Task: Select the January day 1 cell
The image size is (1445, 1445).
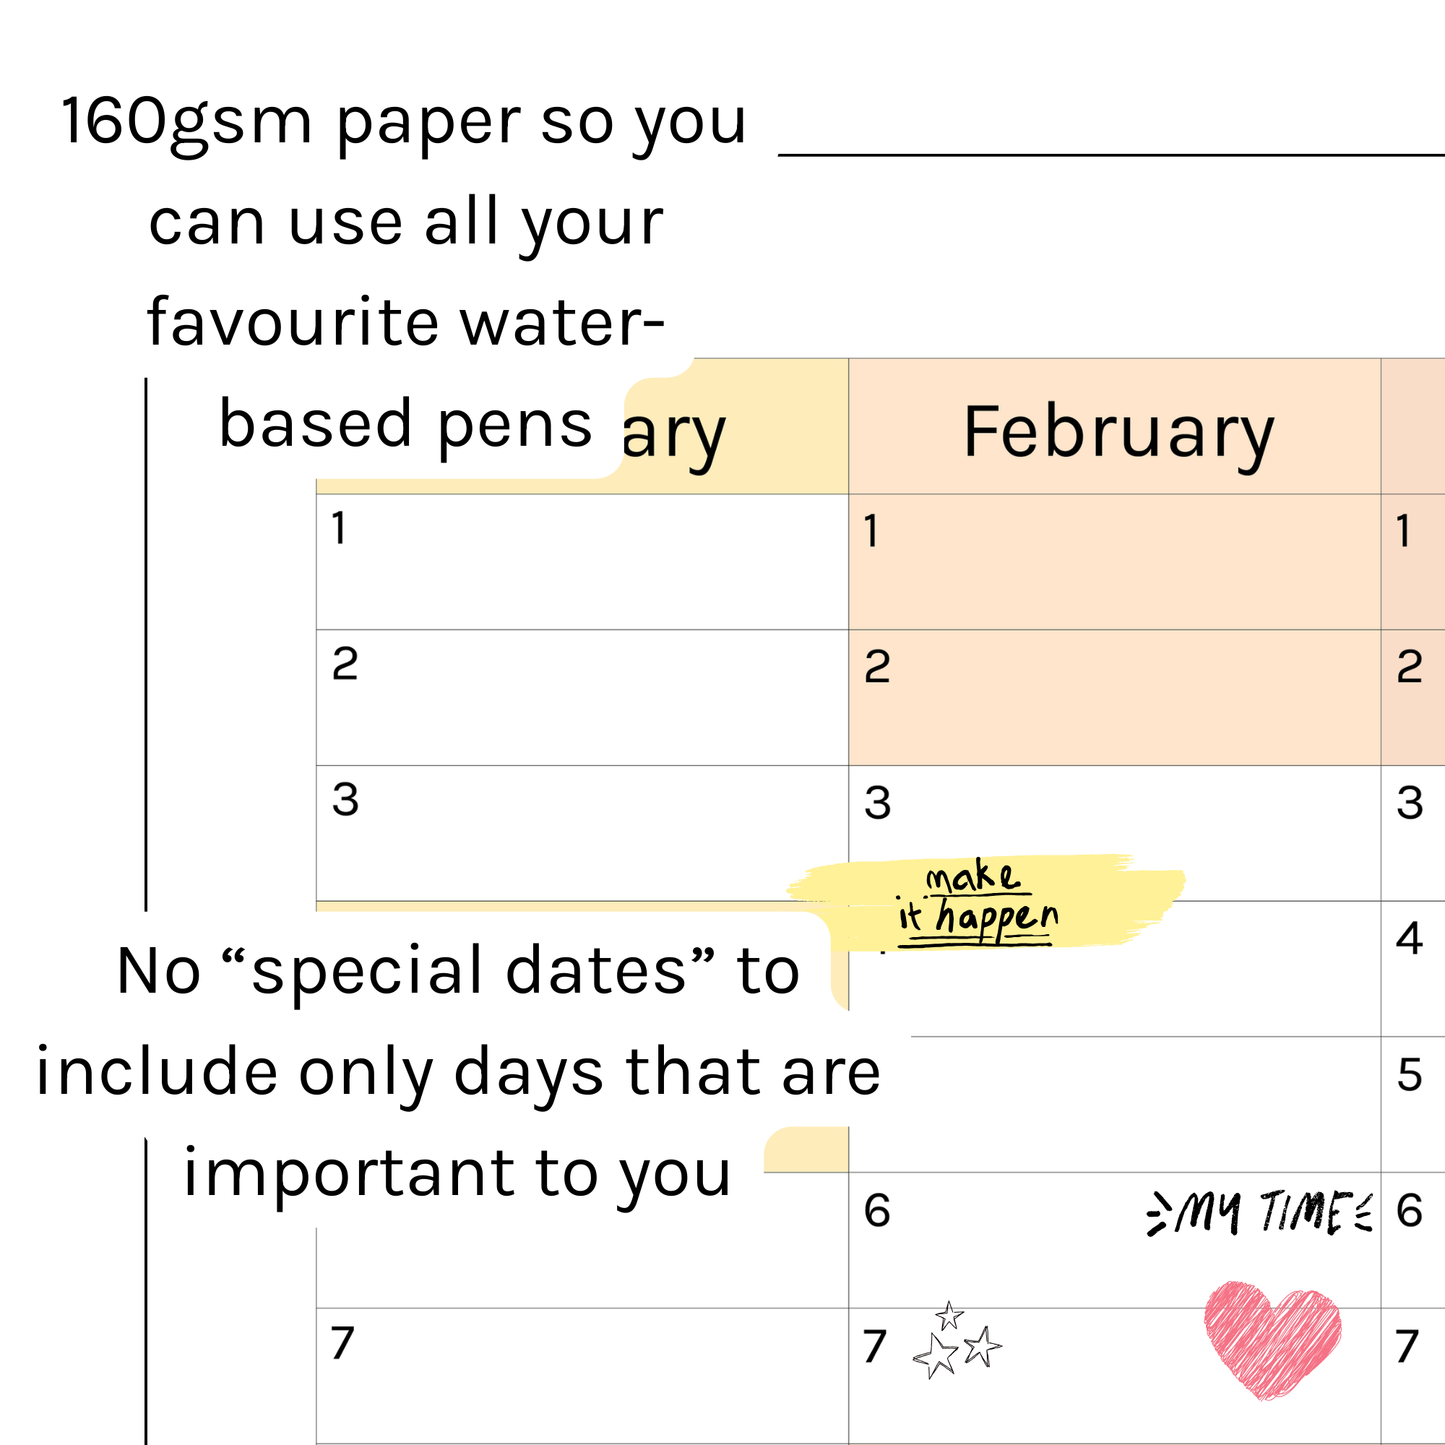Action: [x=582, y=562]
